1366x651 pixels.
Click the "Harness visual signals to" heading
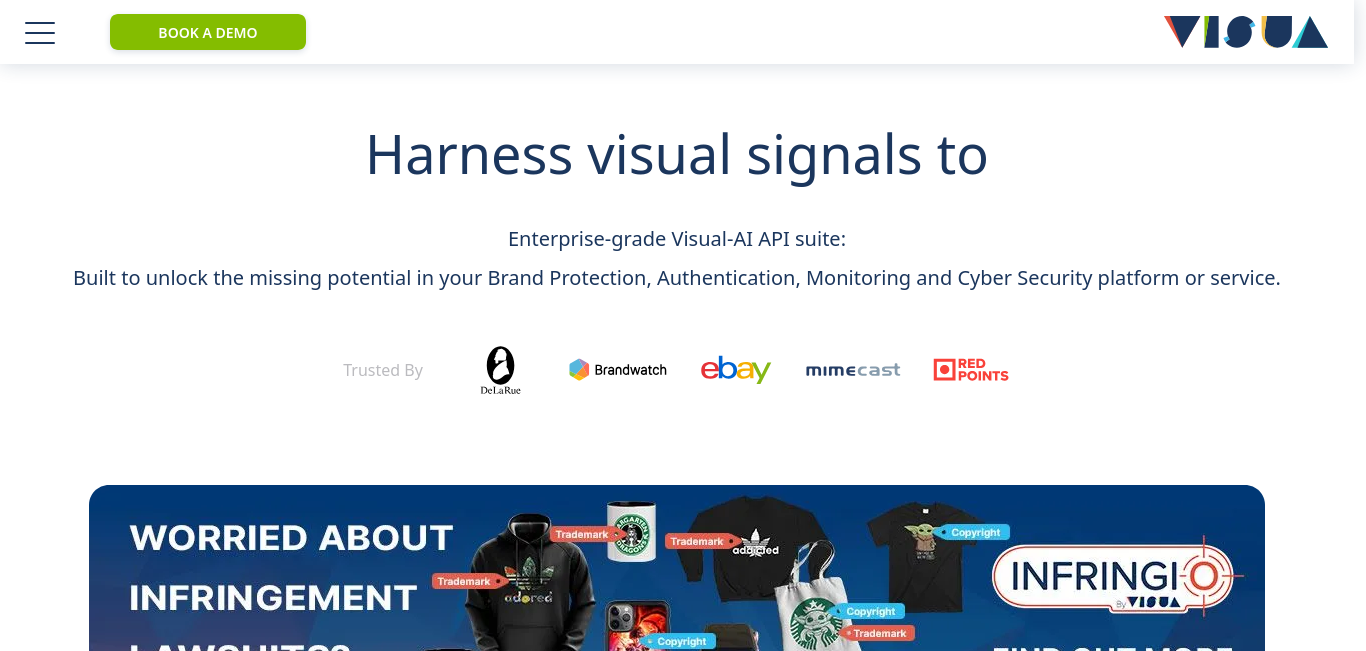[677, 154]
